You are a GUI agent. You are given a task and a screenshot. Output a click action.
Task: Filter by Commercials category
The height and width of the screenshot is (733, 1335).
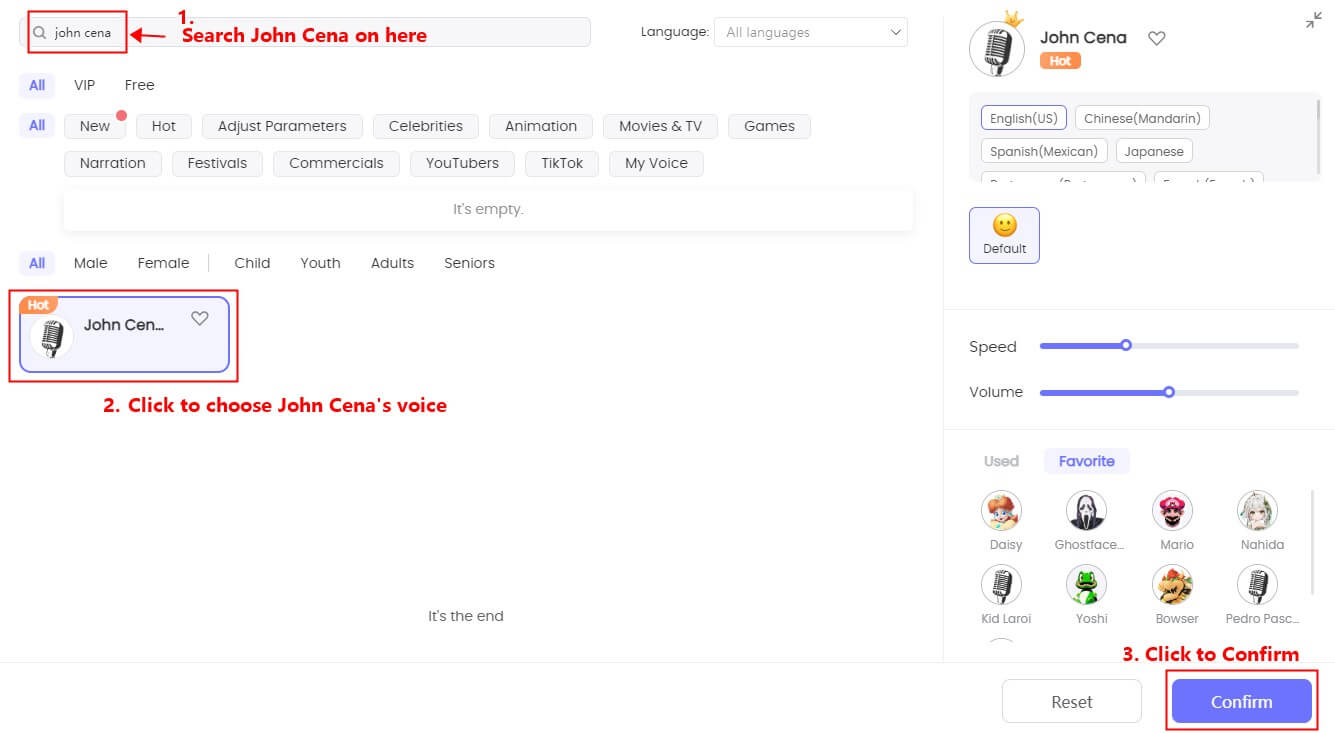(x=336, y=163)
